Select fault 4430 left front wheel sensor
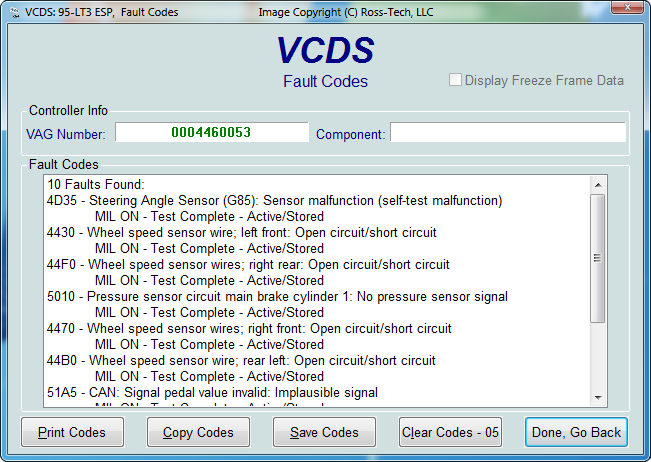The height and width of the screenshot is (462, 651). point(242,232)
